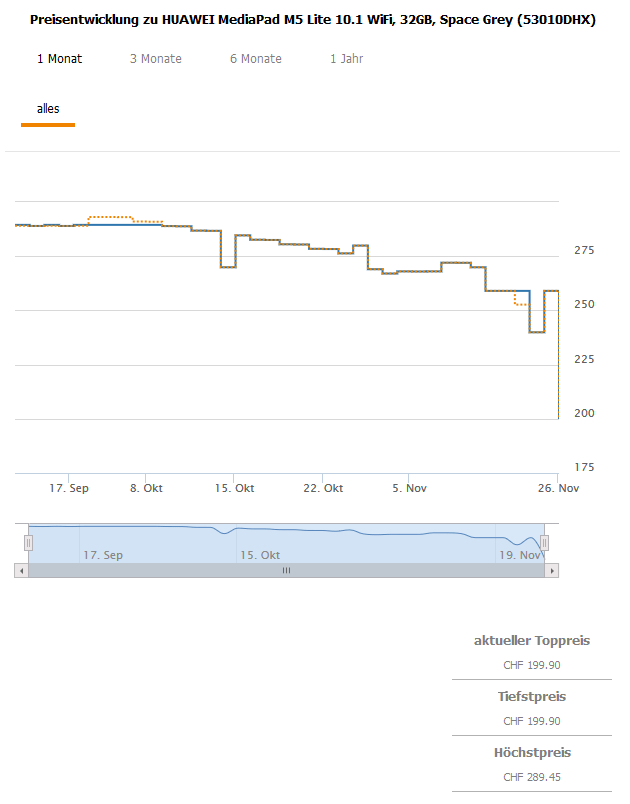
Task: Click the horizontal scrollbar thumb grip
Action: (x=286, y=570)
